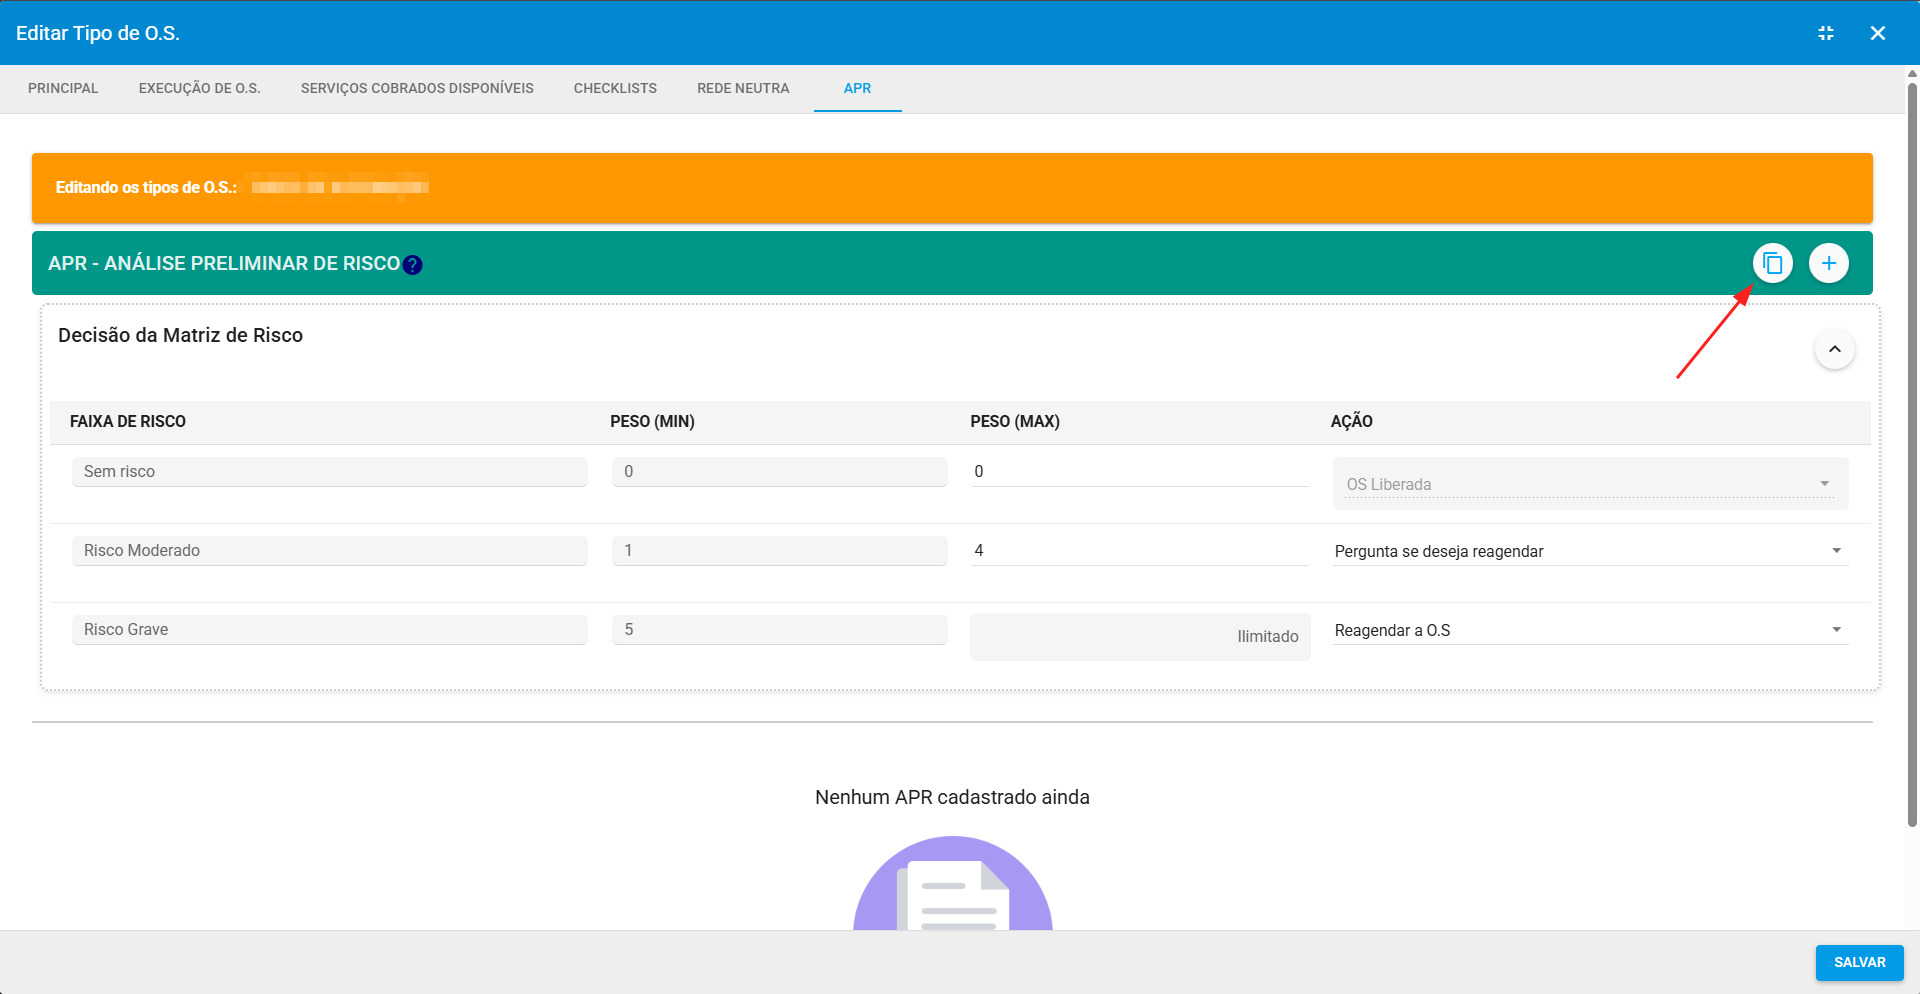Image resolution: width=1920 pixels, height=994 pixels.
Task: Click the Ilimitado max weight field
Action: (x=1139, y=636)
